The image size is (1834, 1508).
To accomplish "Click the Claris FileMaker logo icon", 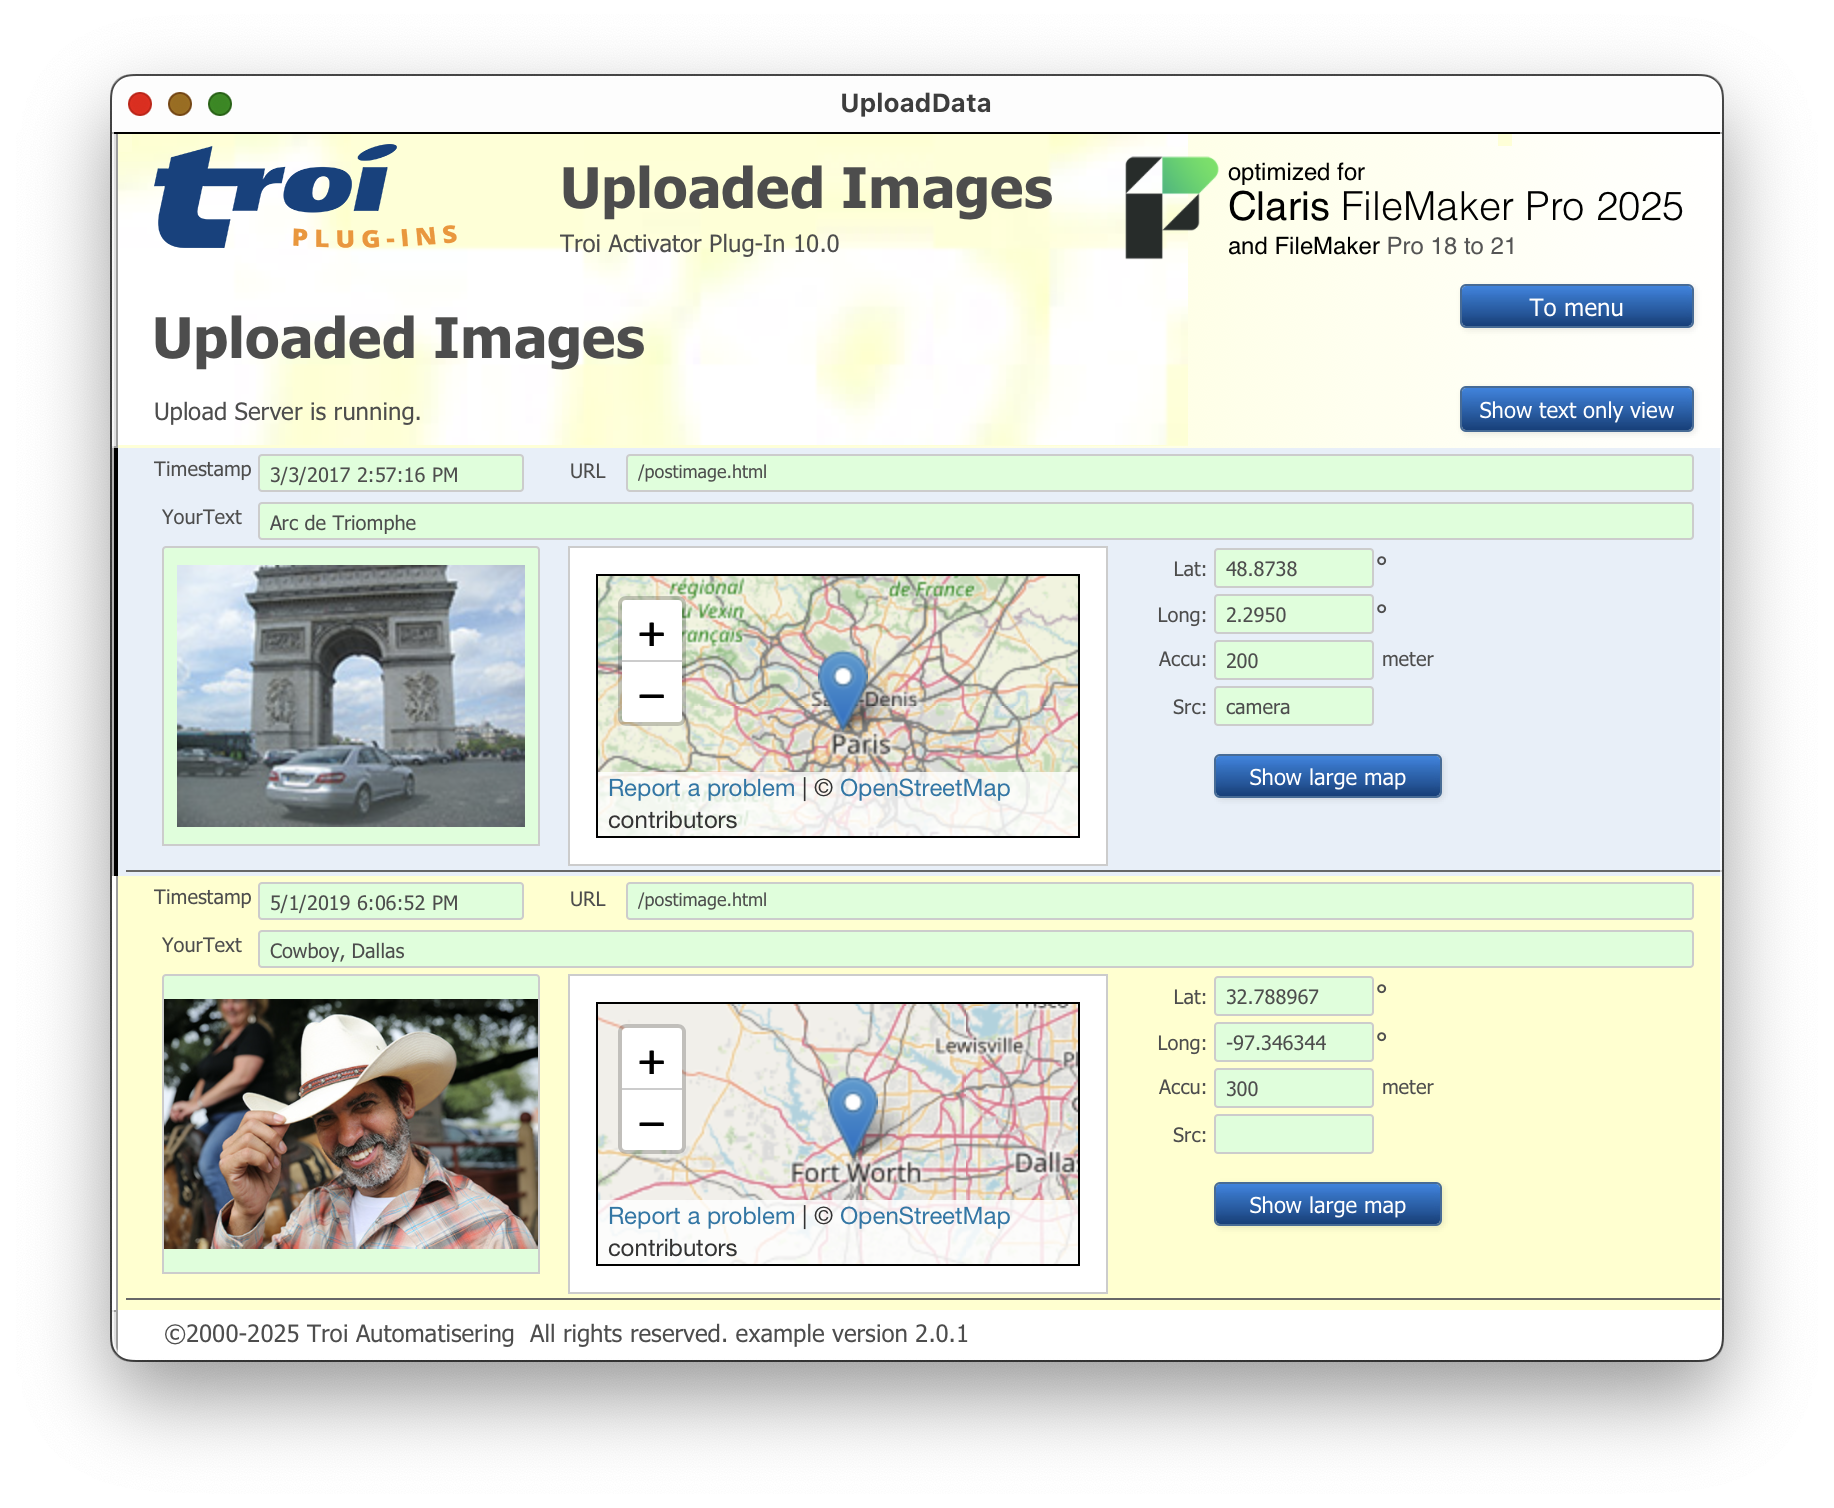I will point(1169,207).
